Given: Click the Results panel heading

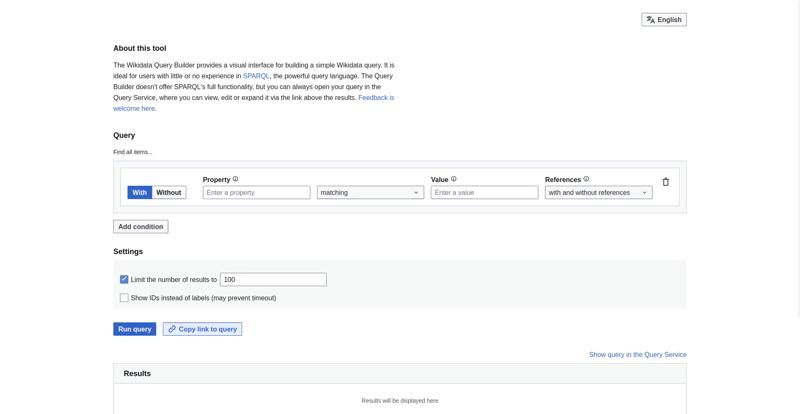Looking at the screenshot, I should 137,374.
